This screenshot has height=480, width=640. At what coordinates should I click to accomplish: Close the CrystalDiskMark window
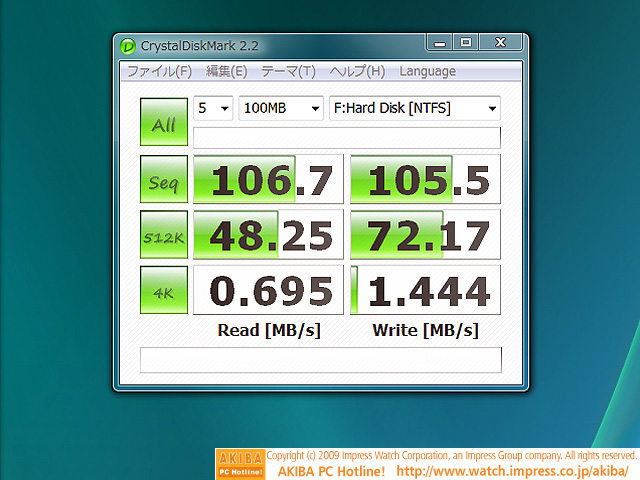tap(500, 42)
